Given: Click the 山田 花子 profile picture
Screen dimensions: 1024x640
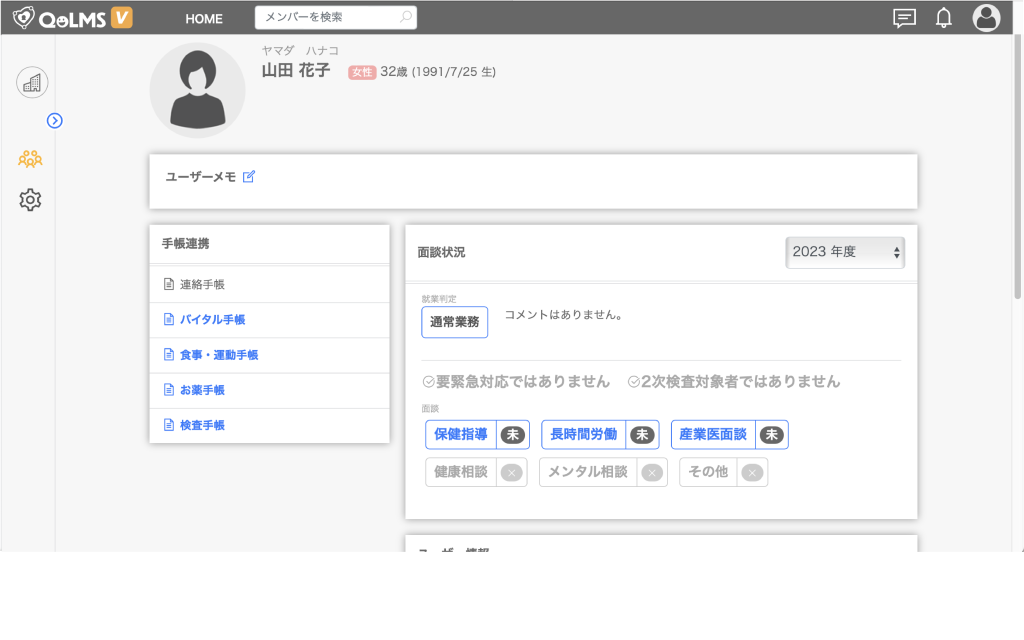Looking at the screenshot, I should [x=197, y=90].
